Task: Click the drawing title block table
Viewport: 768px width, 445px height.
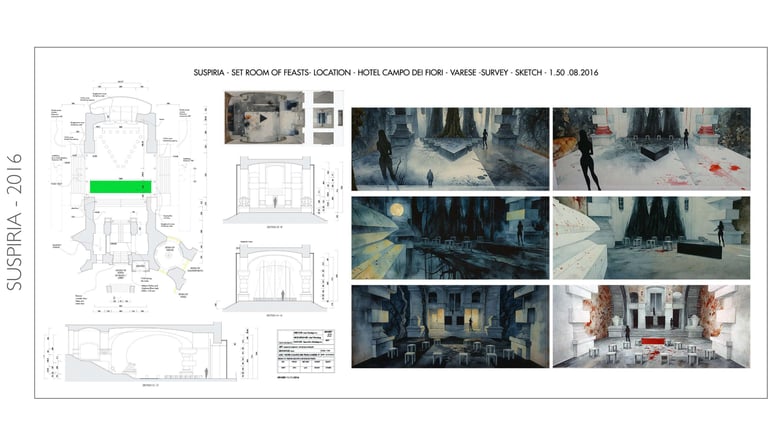Action: [x=306, y=351]
